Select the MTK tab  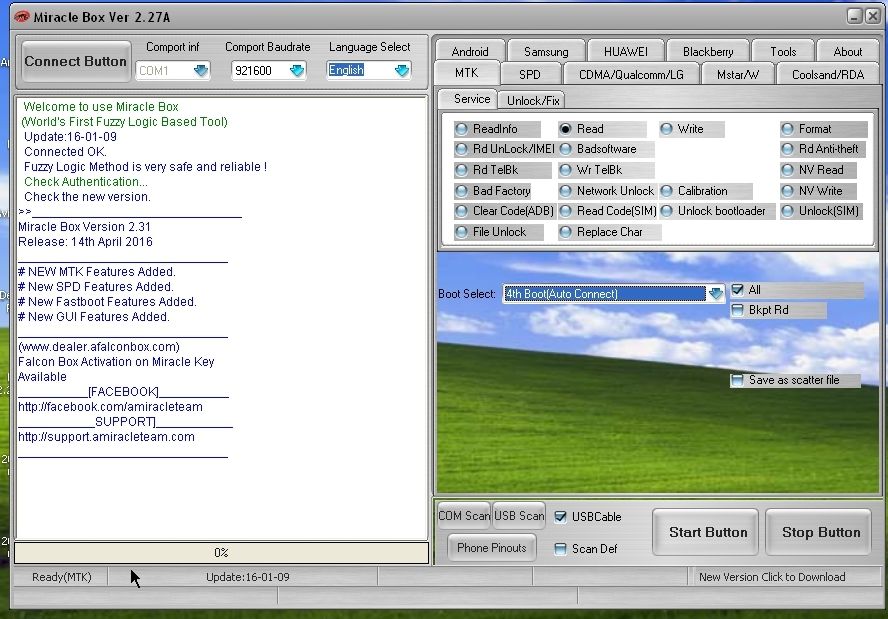467,73
